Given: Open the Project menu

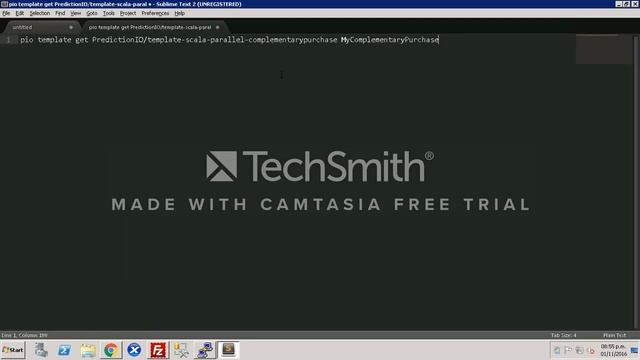Looking at the screenshot, I should click(128, 13).
